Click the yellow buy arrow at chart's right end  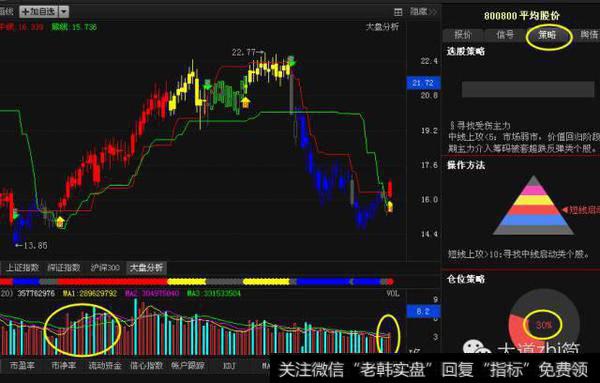coord(390,207)
